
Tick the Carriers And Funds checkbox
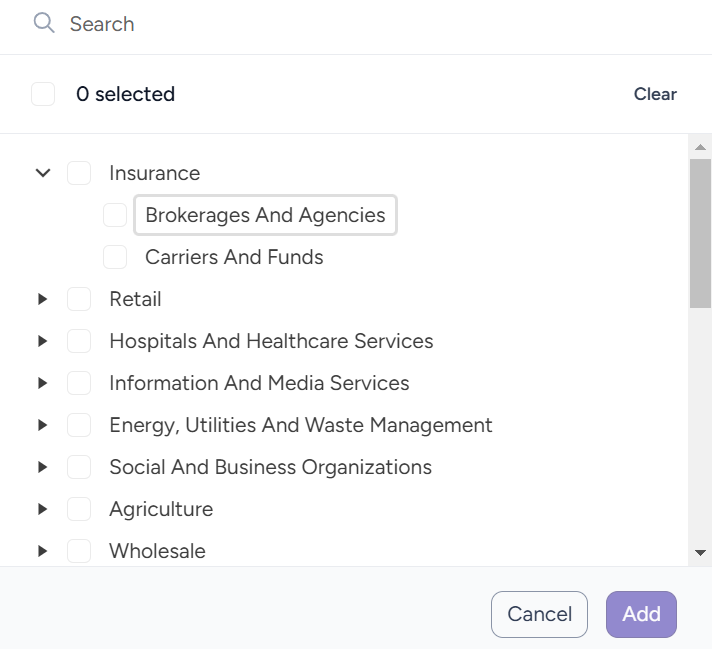[115, 257]
